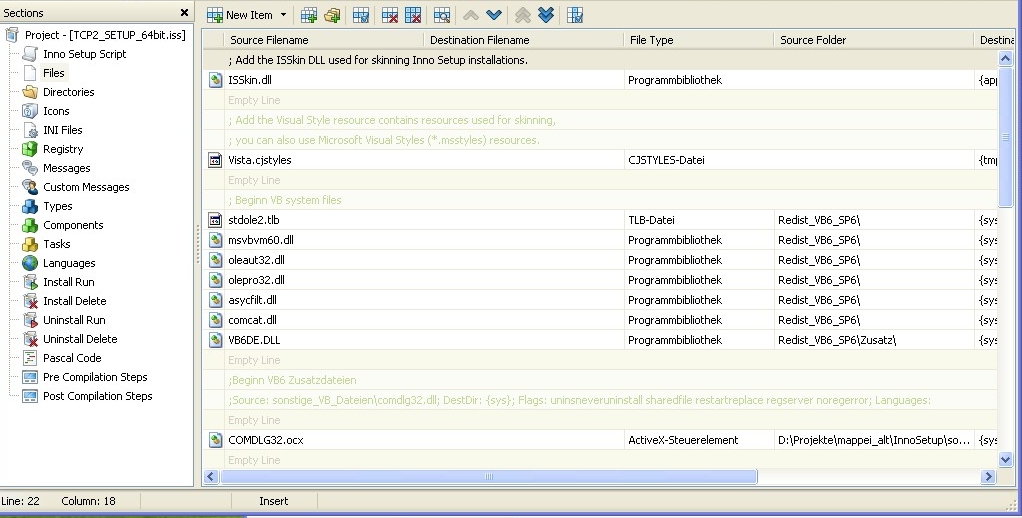Click the move down single-chevron icon
This screenshot has width=1022, height=518.
pos(494,15)
